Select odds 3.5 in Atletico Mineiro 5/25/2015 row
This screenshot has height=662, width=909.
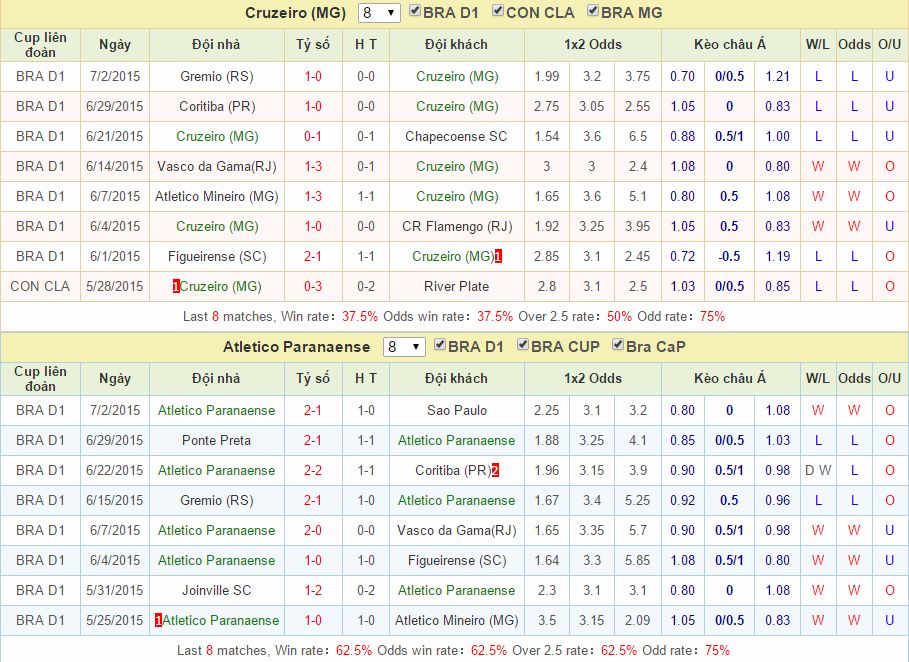tap(547, 620)
